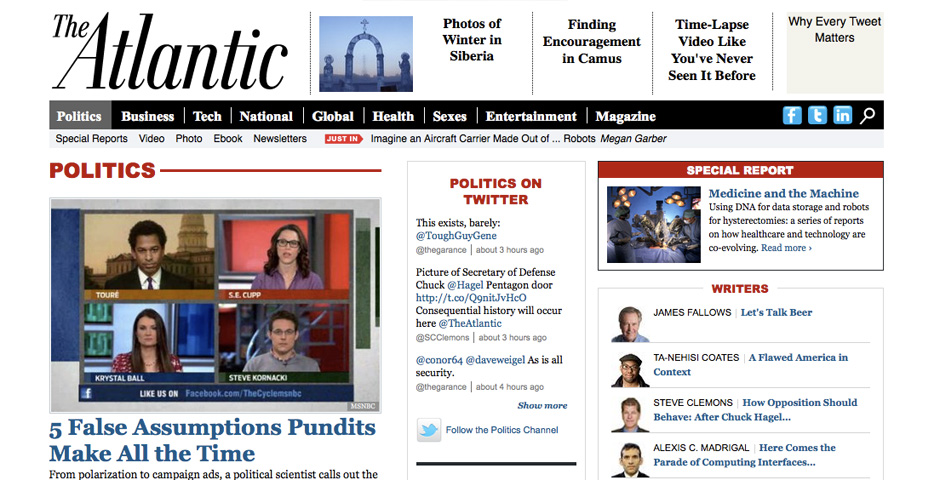The width and height of the screenshot is (940, 480).
Task: Click Twitter bird icon beside Follow the Politics Channel
Action: click(429, 430)
